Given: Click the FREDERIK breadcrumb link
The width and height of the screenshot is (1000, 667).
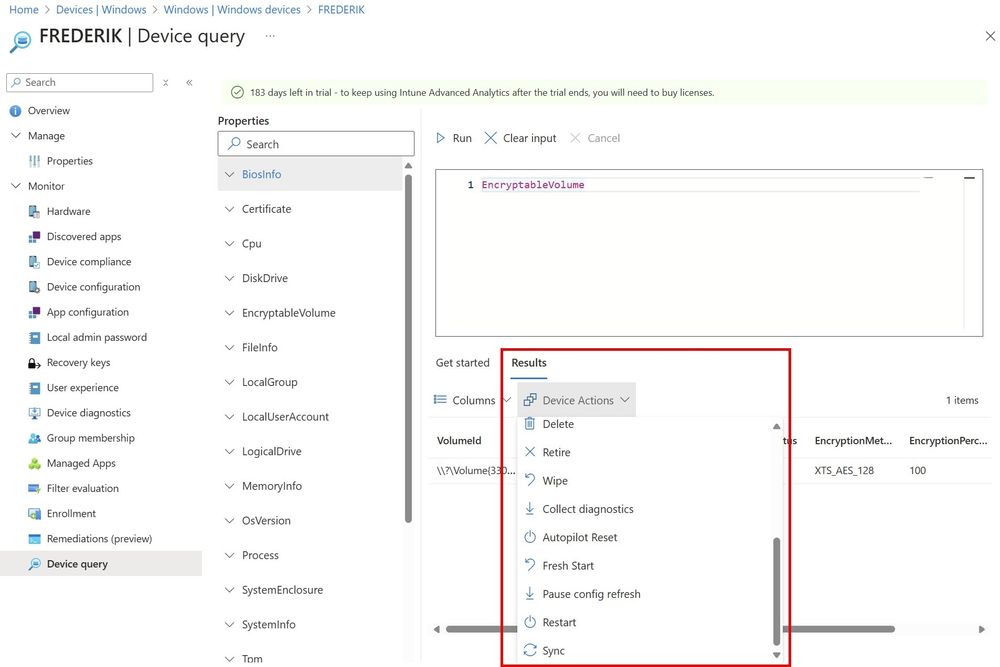Looking at the screenshot, I should click(341, 10).
